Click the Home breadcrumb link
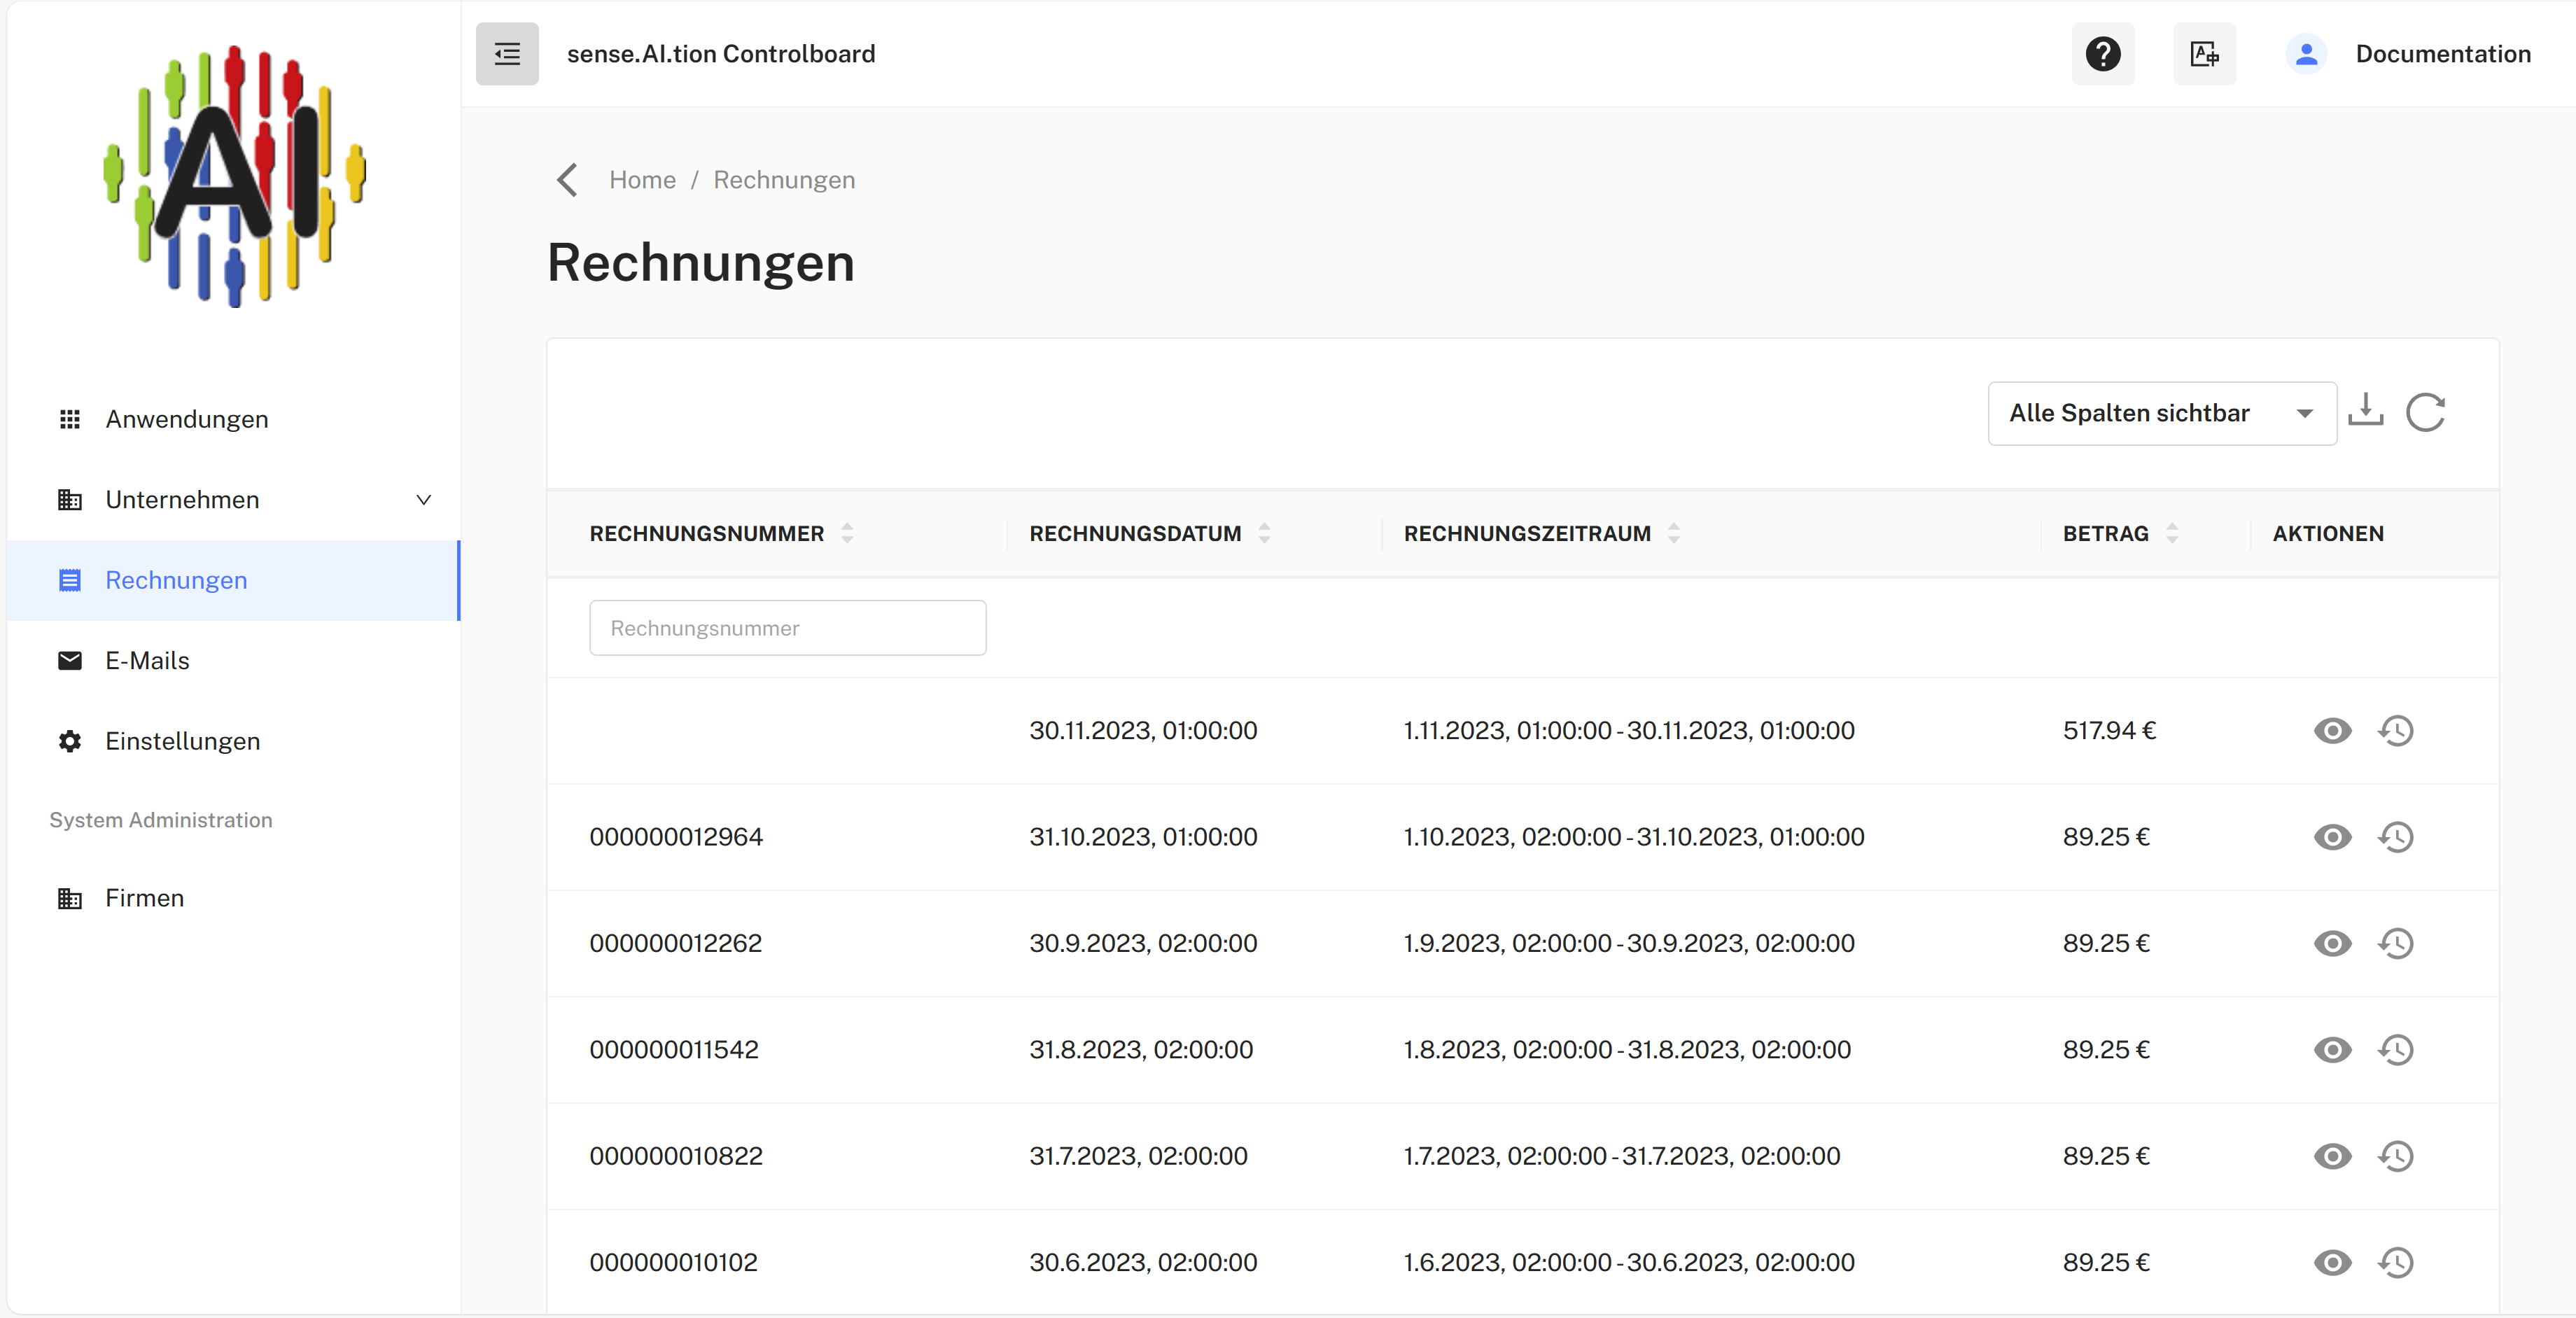This screenshot has height=1318, width=2576. coord(642,180)
